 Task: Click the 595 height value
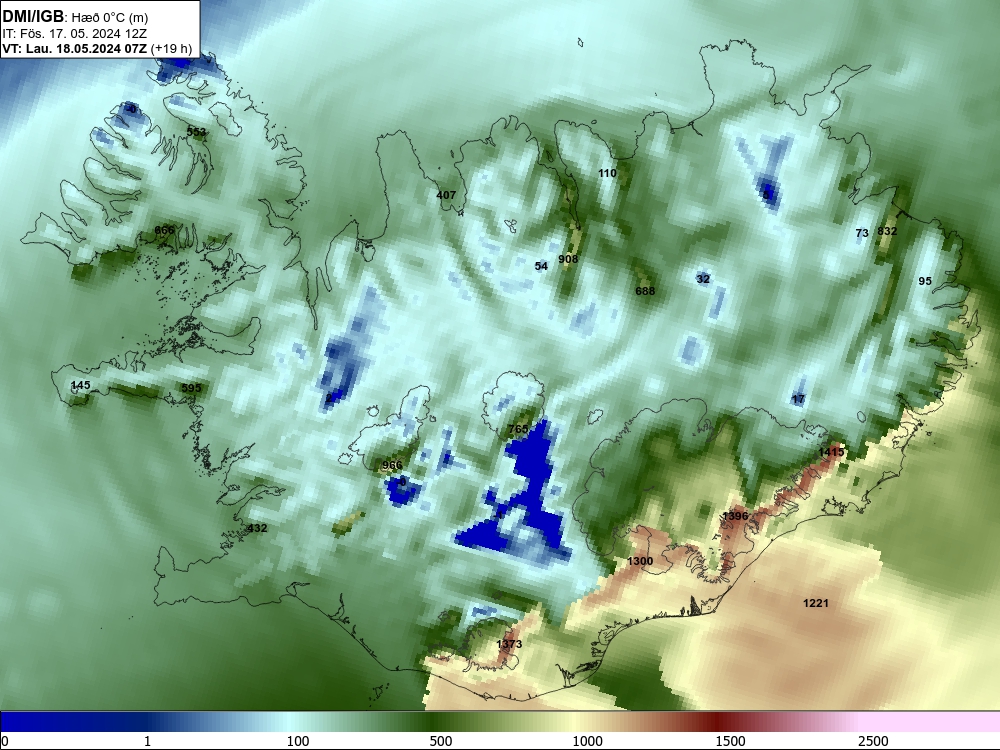pyautogui.click(x=191, y=388)
